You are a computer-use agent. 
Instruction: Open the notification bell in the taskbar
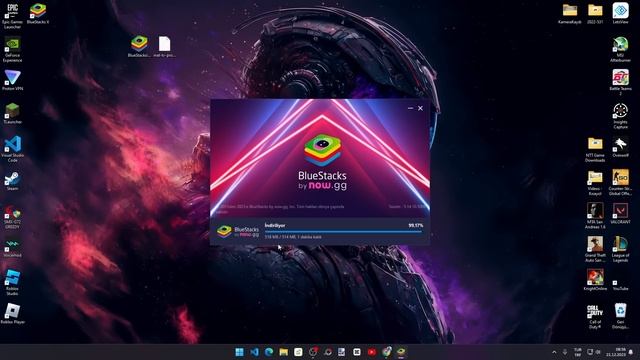(631, 352)
